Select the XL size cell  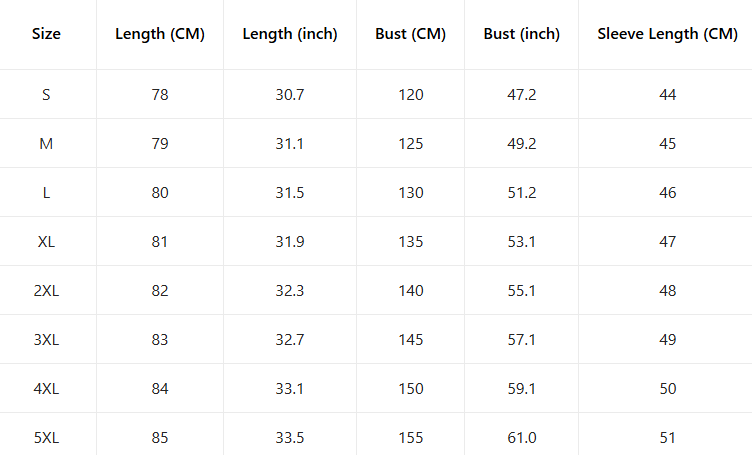[46, 242]
